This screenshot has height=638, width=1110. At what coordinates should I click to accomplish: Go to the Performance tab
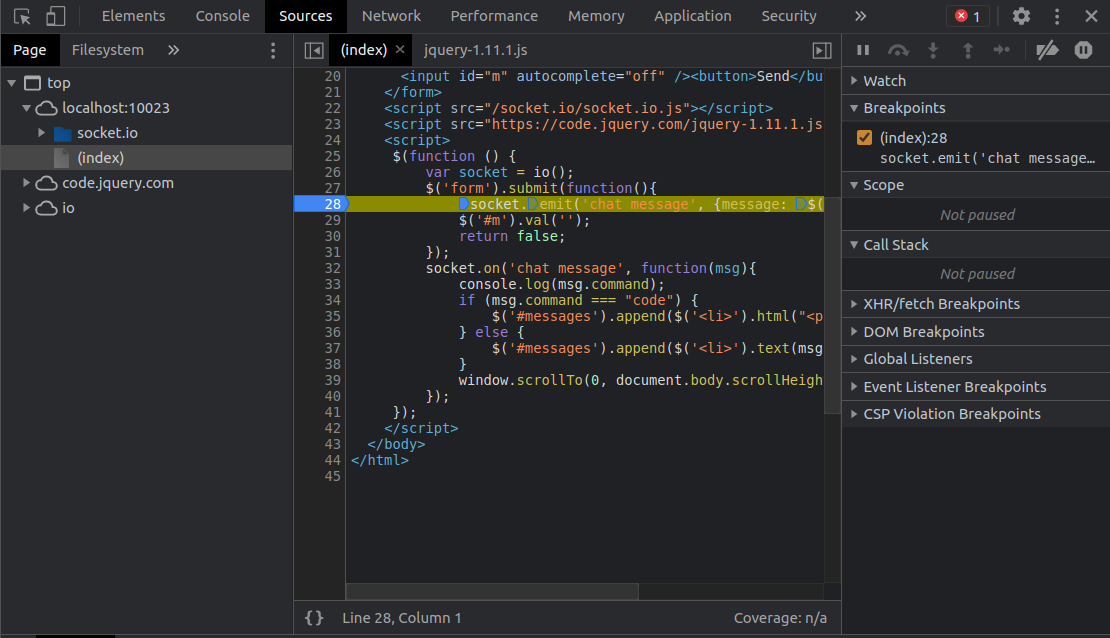[494, 16]
